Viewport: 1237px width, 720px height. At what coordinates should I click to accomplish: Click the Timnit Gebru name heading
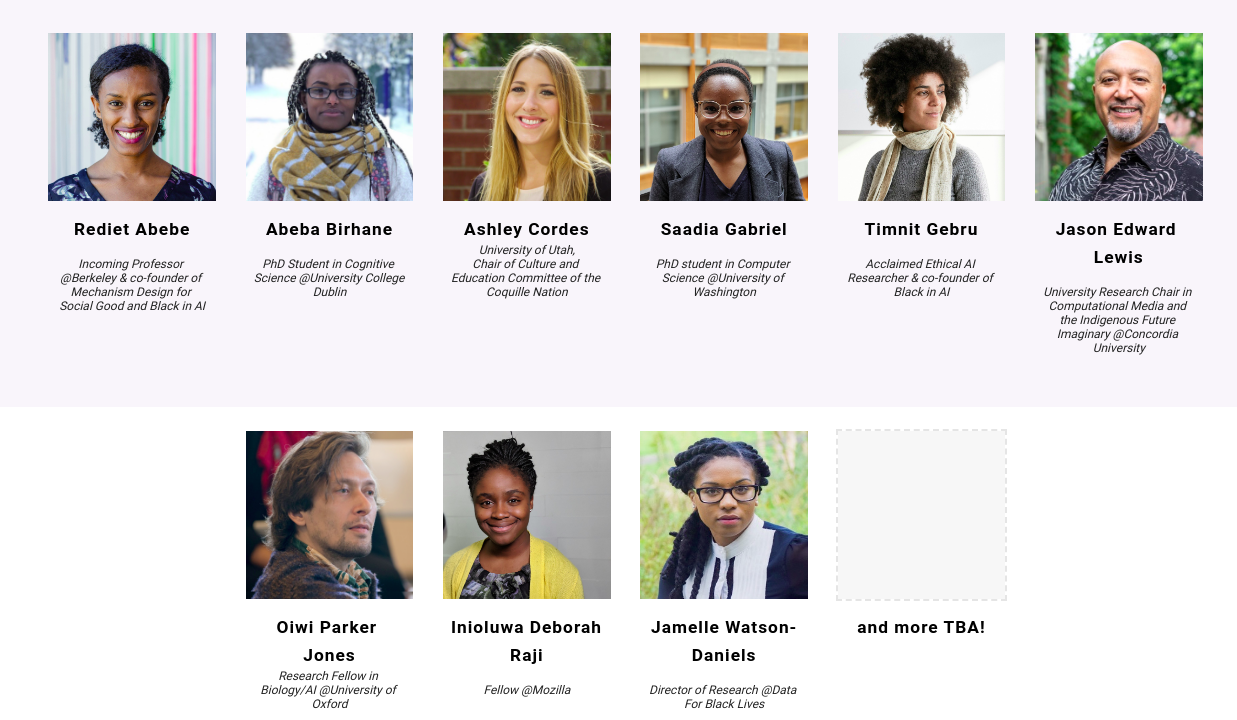tap(921, 229)
